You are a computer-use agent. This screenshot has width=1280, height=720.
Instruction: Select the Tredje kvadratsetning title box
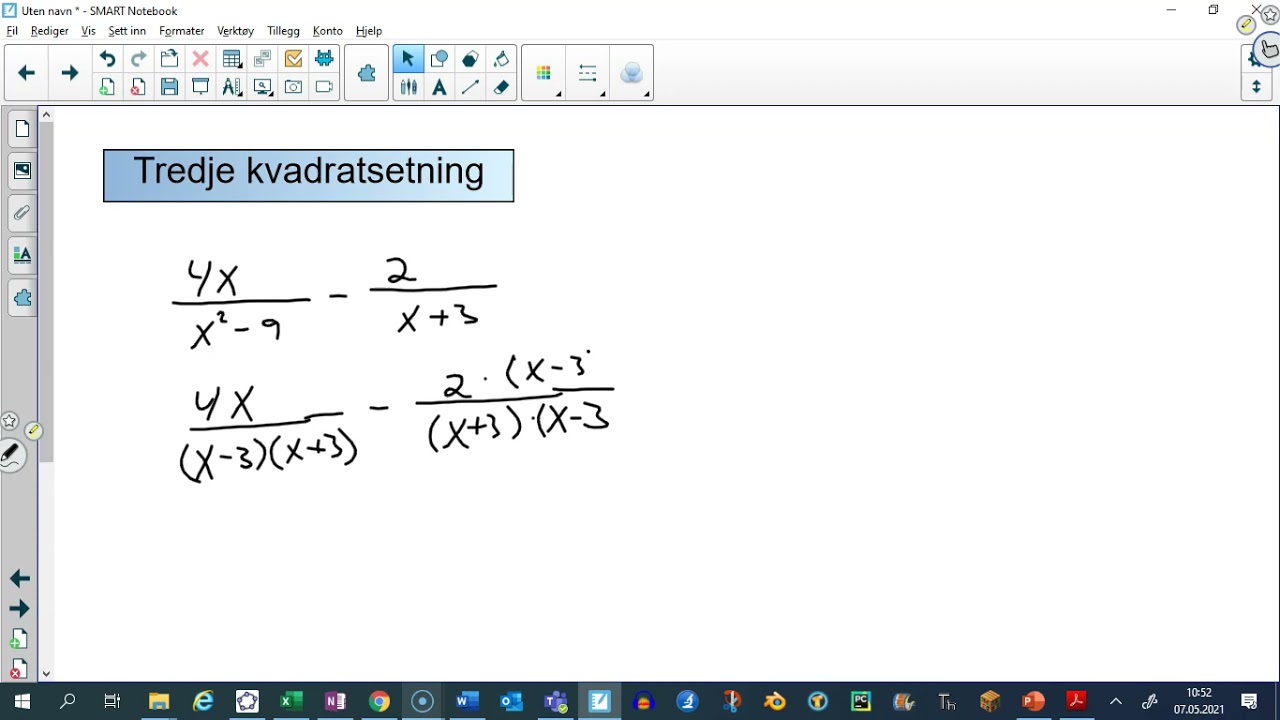point(308,175)
